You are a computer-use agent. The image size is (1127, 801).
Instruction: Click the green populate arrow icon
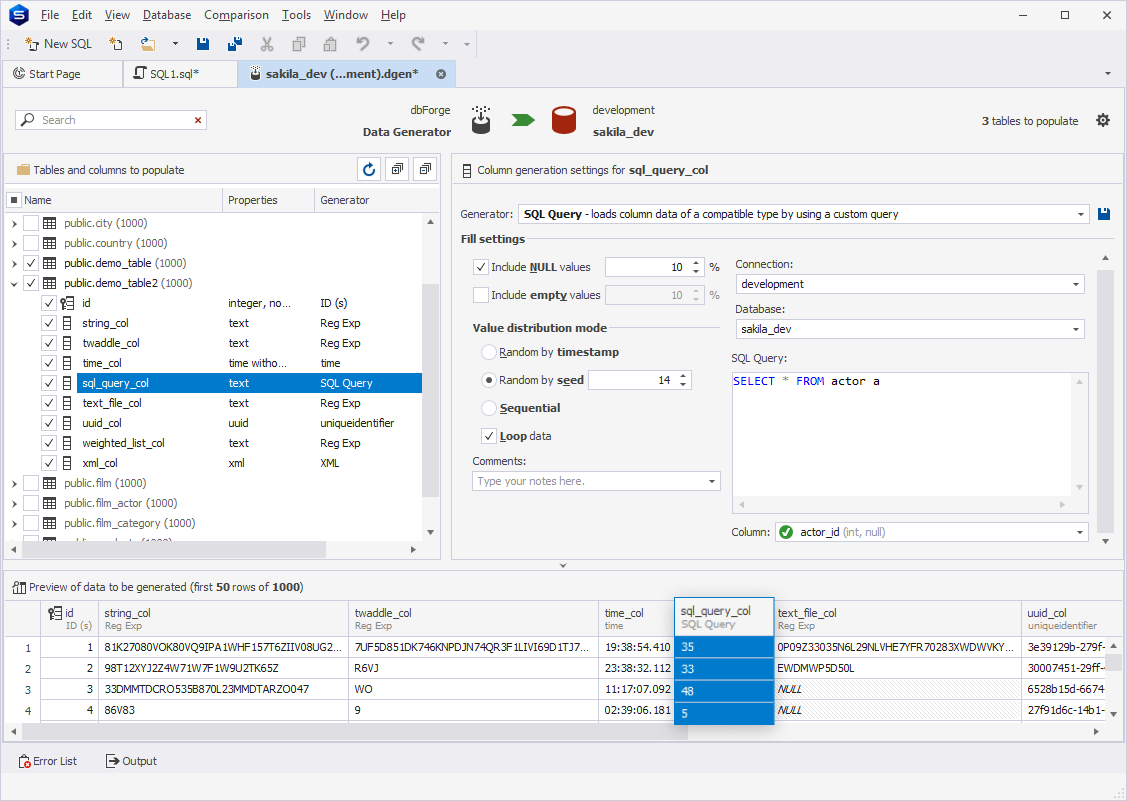523,119
